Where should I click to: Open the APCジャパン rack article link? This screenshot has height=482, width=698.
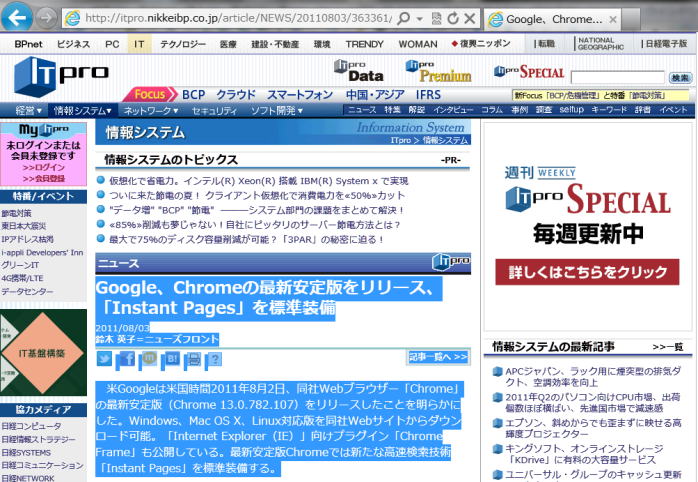click(x=593, y=377)
